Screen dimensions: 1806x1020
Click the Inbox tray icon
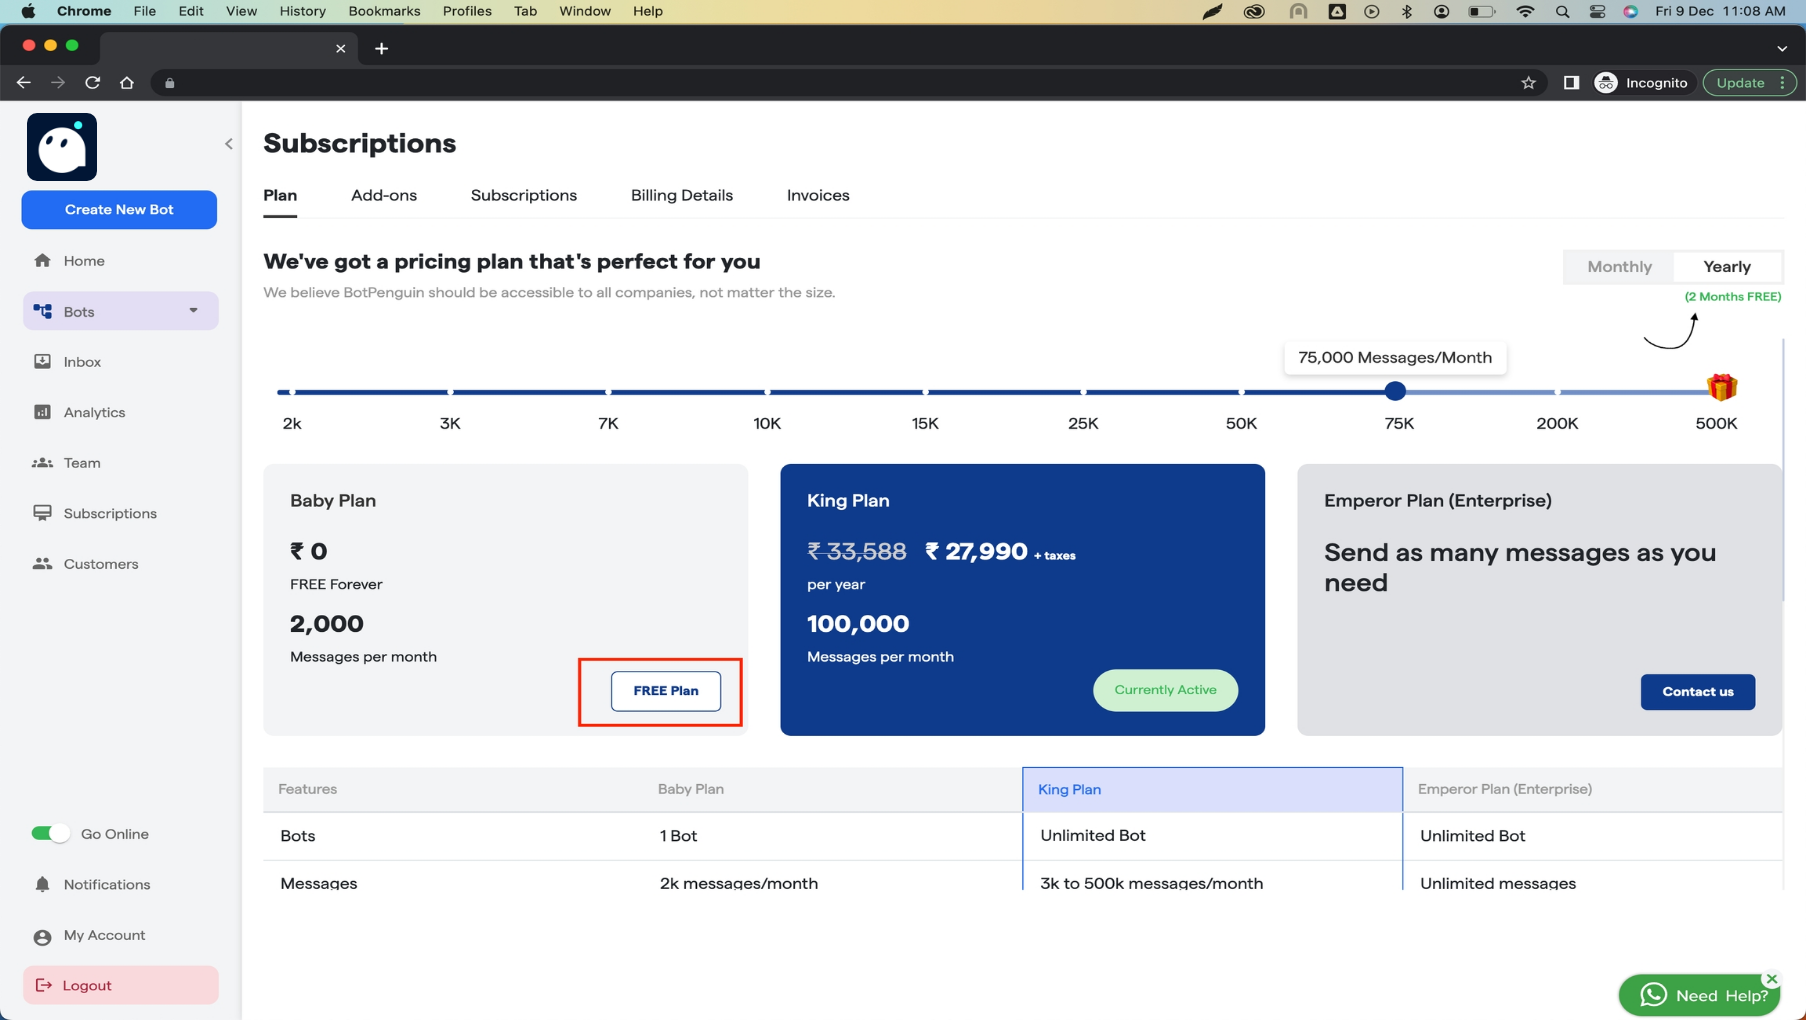42,362
